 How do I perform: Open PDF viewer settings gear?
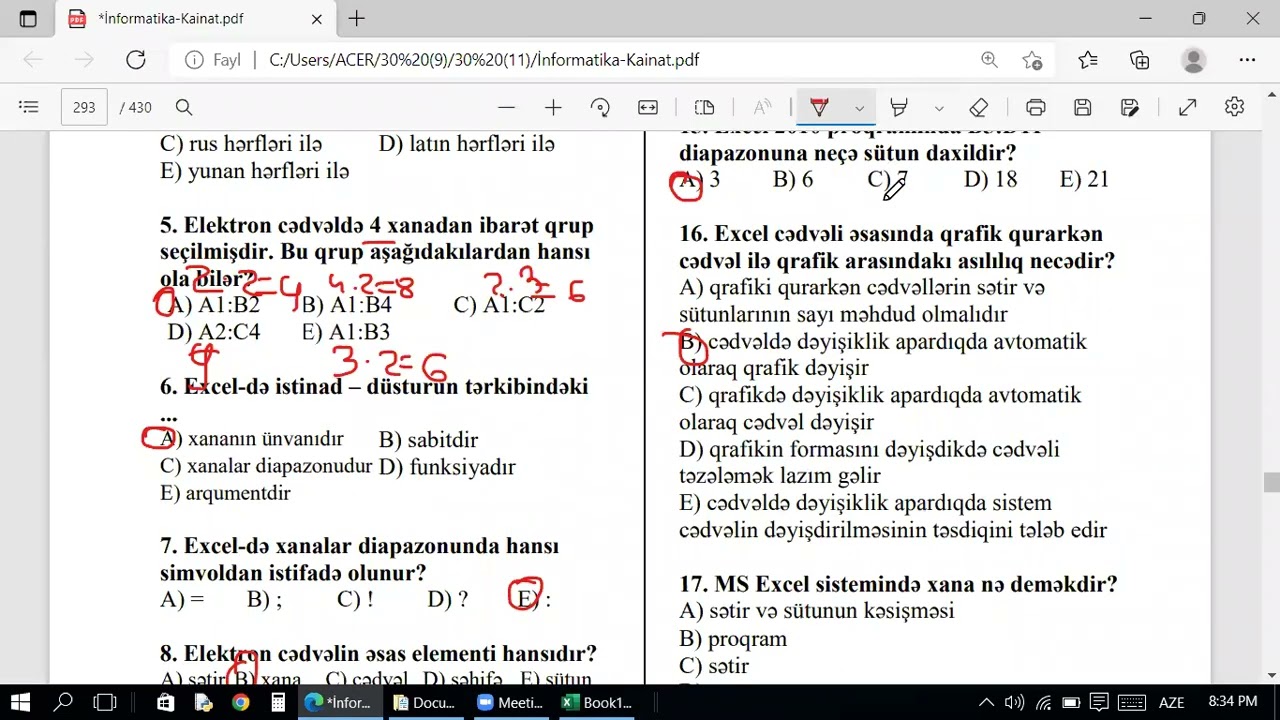pos(1235,107)
